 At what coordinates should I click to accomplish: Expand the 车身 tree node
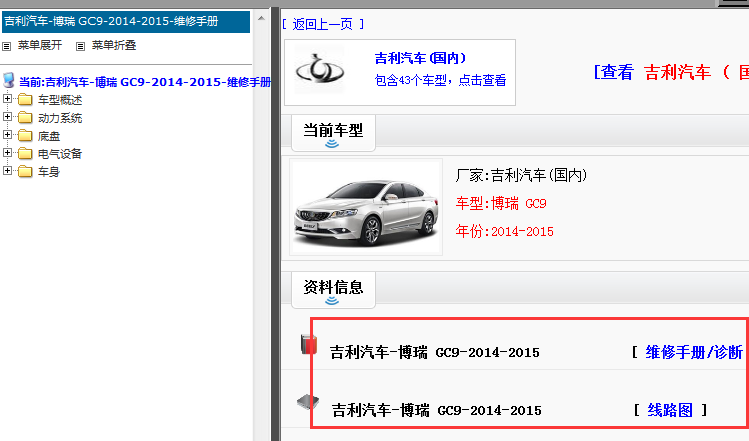pos(7,171)
